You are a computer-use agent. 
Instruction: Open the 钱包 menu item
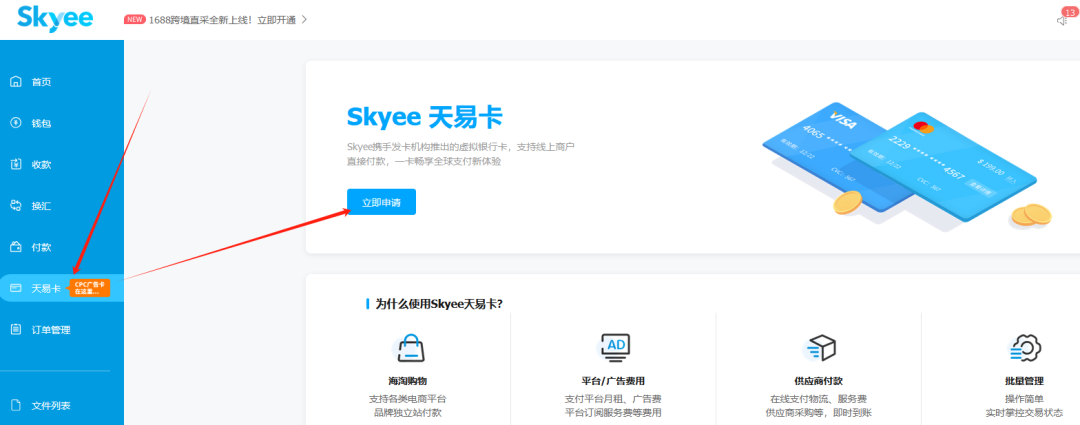(41, 123)
